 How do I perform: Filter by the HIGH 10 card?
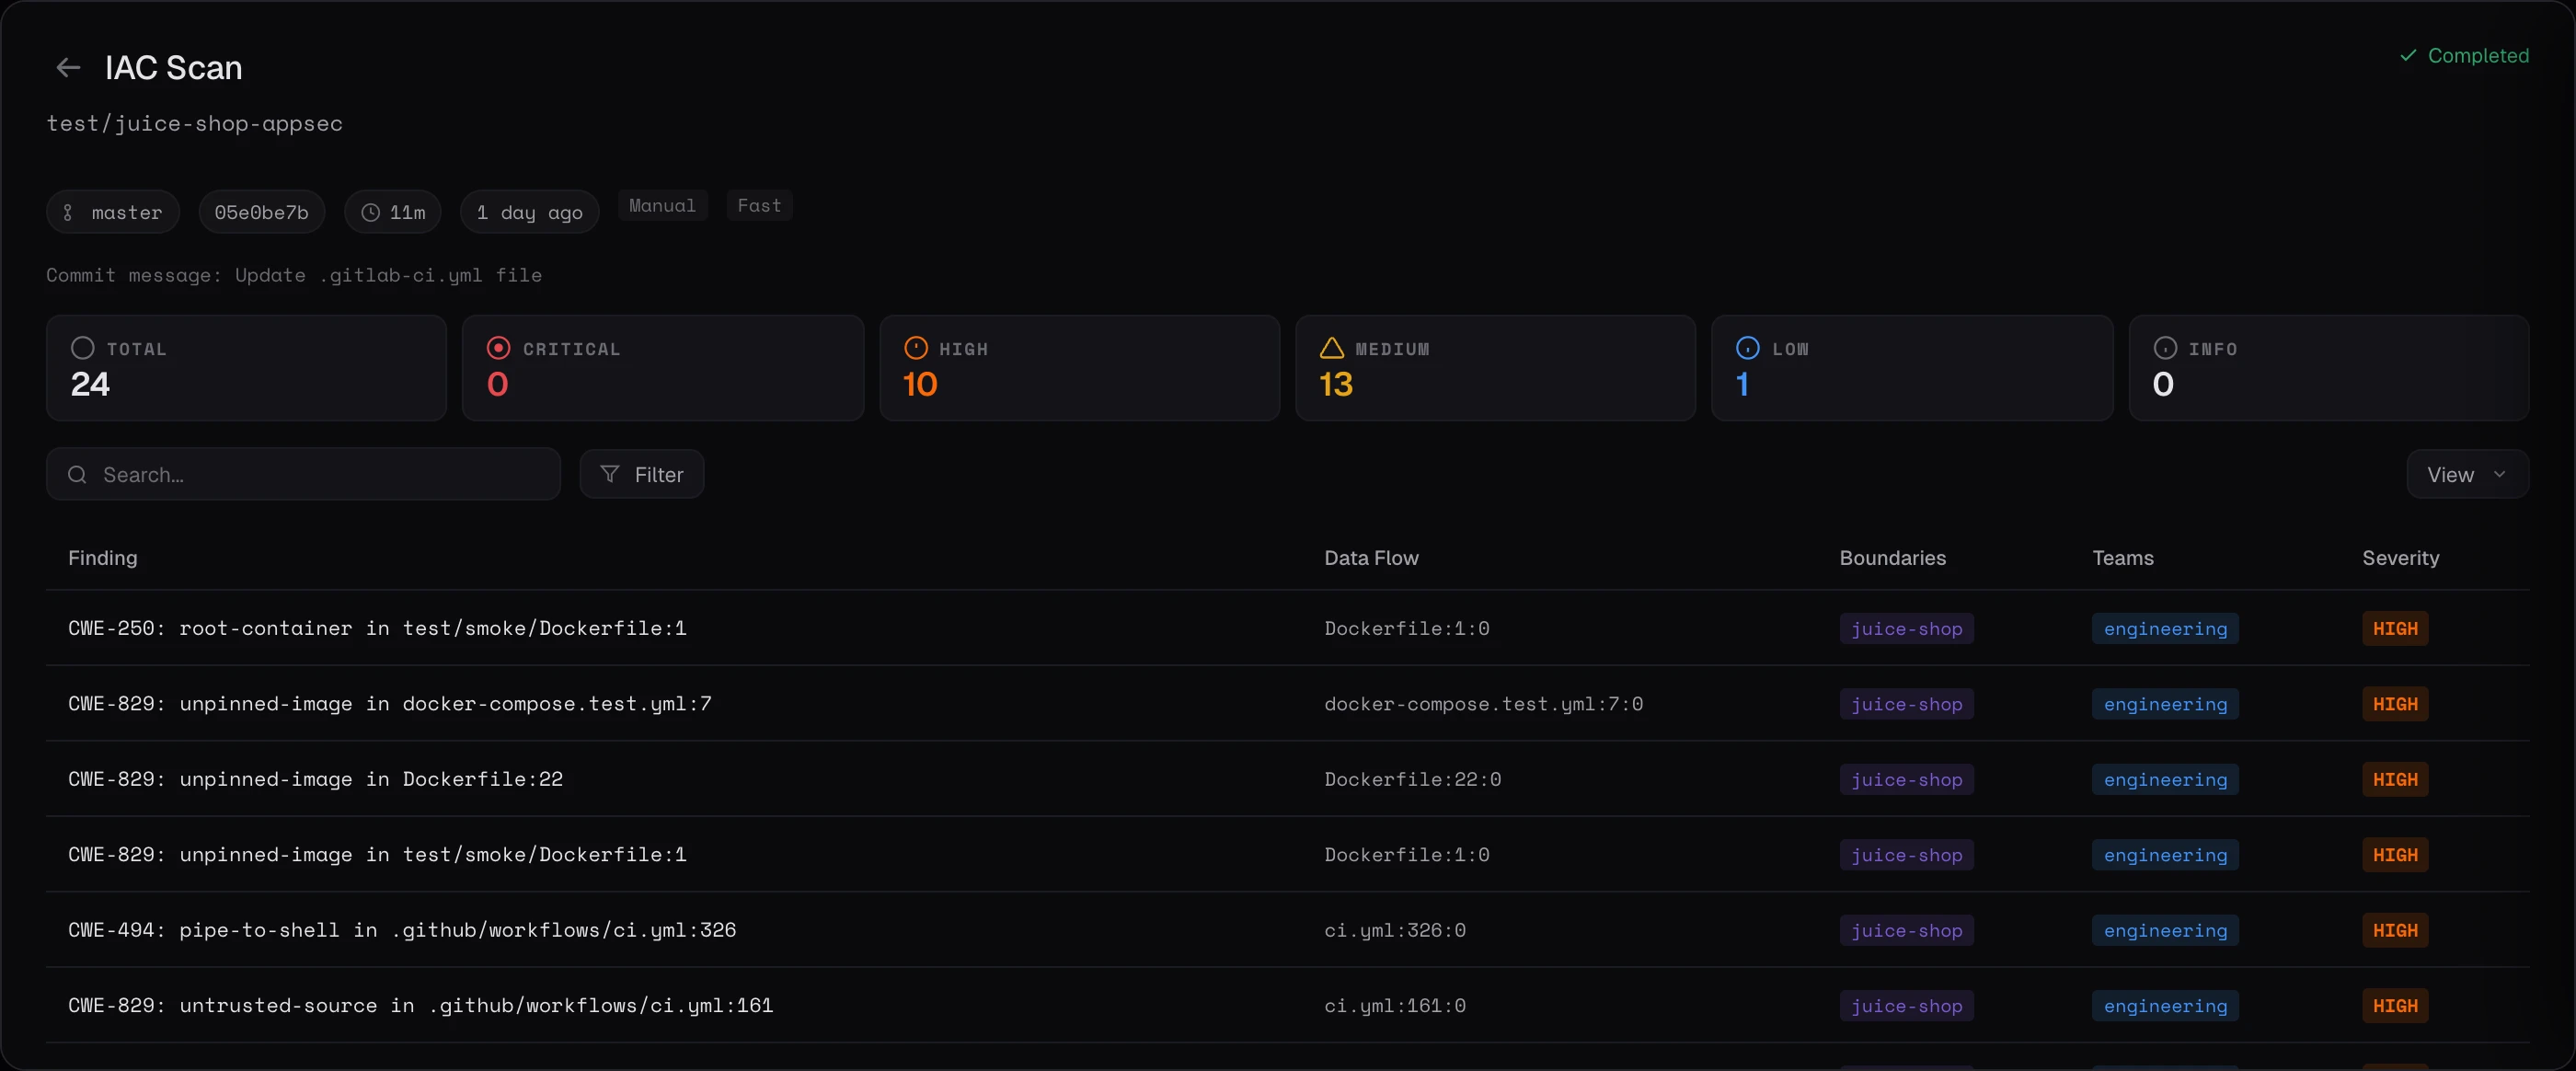click(x=1080, y=368)
